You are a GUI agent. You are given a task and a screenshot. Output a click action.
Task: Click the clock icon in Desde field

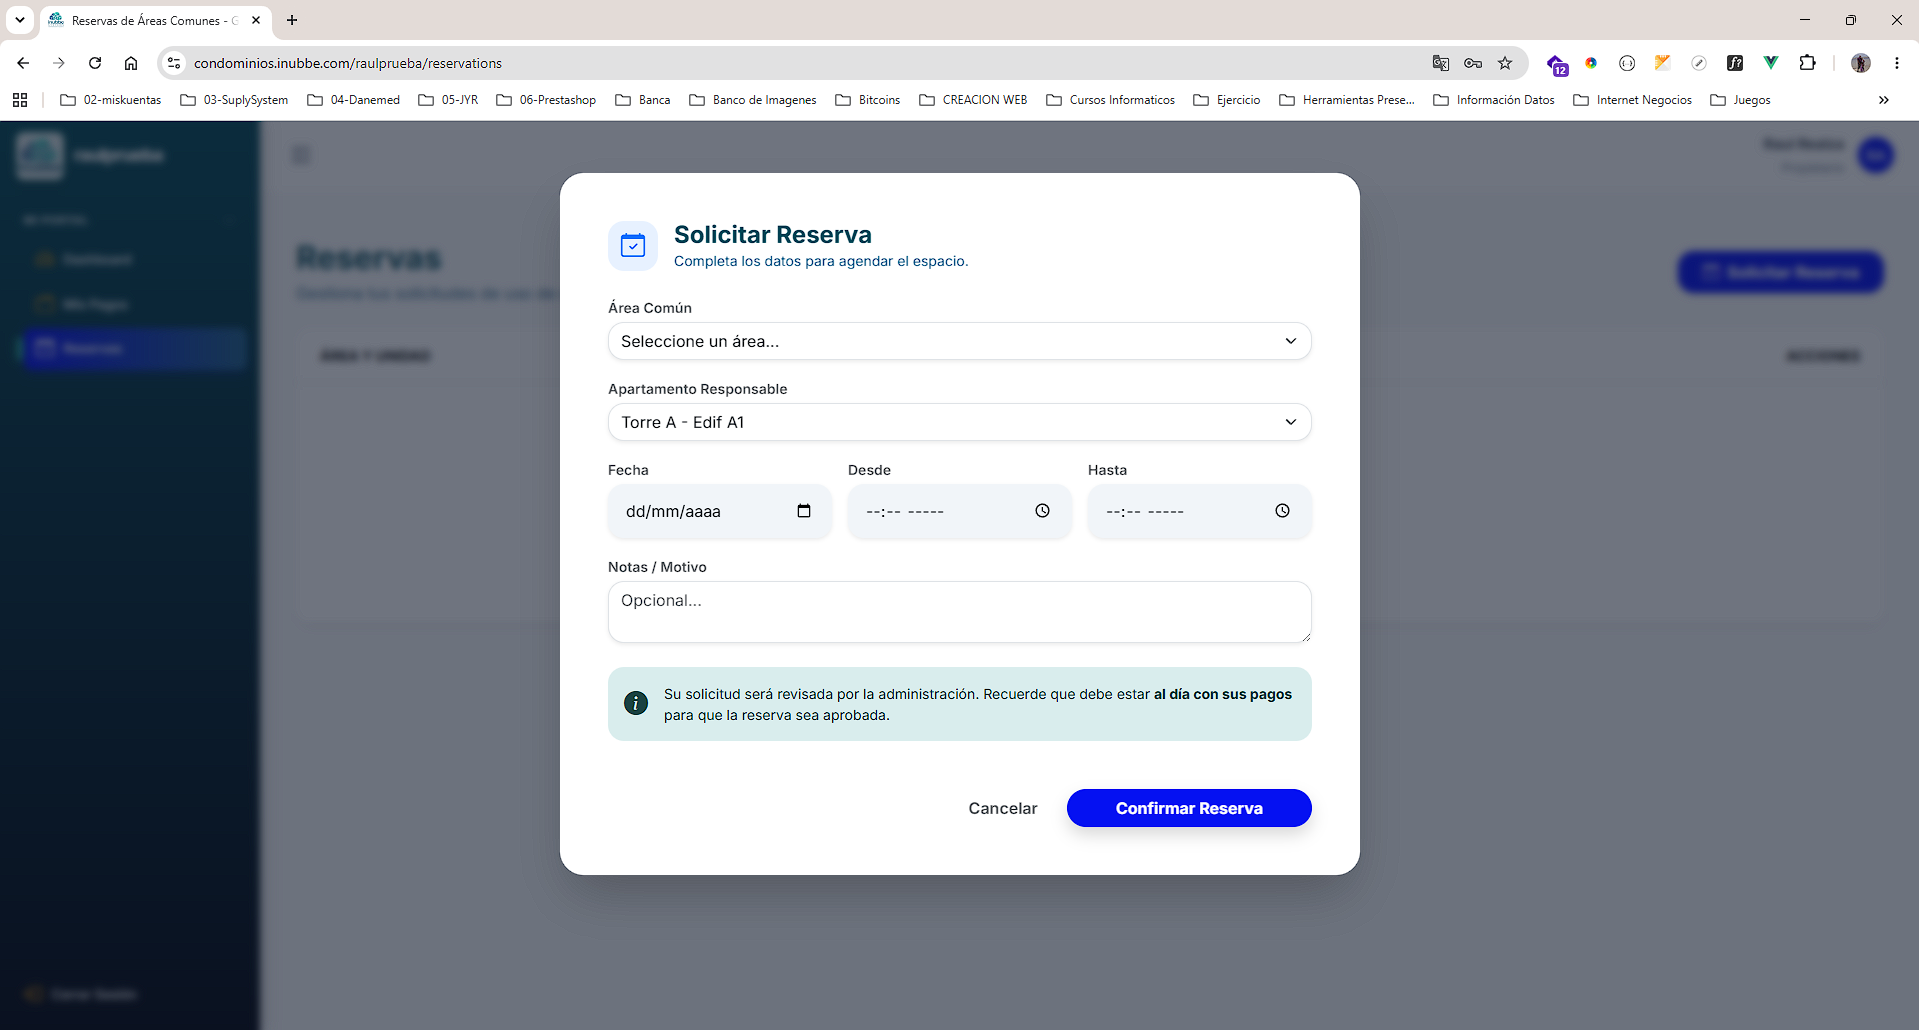pos(1042,511)
